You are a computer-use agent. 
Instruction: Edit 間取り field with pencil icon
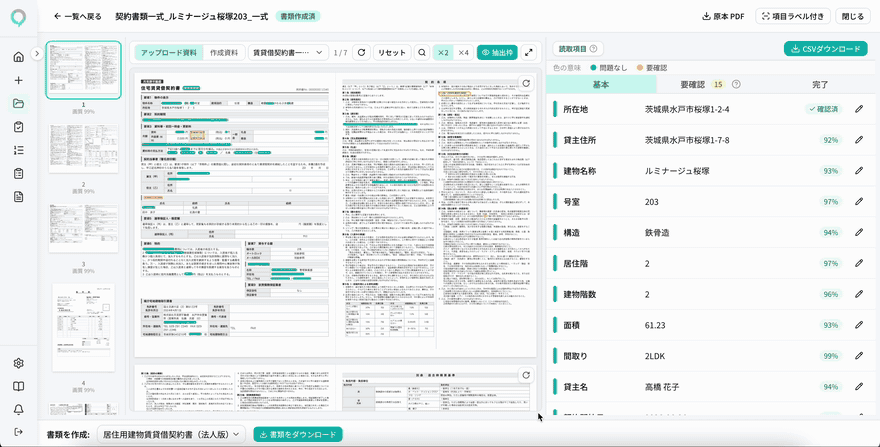tap(859, 355)
